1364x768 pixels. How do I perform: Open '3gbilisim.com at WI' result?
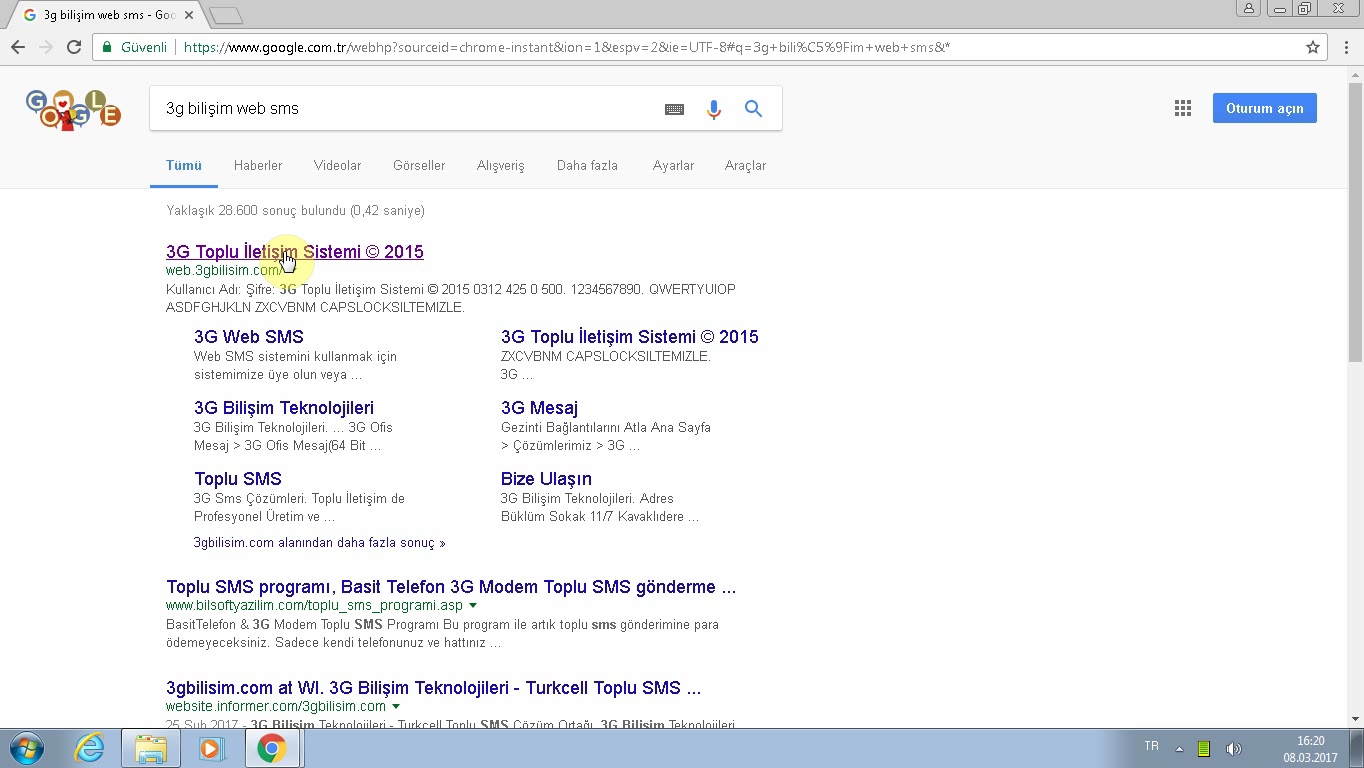[433, 688]
